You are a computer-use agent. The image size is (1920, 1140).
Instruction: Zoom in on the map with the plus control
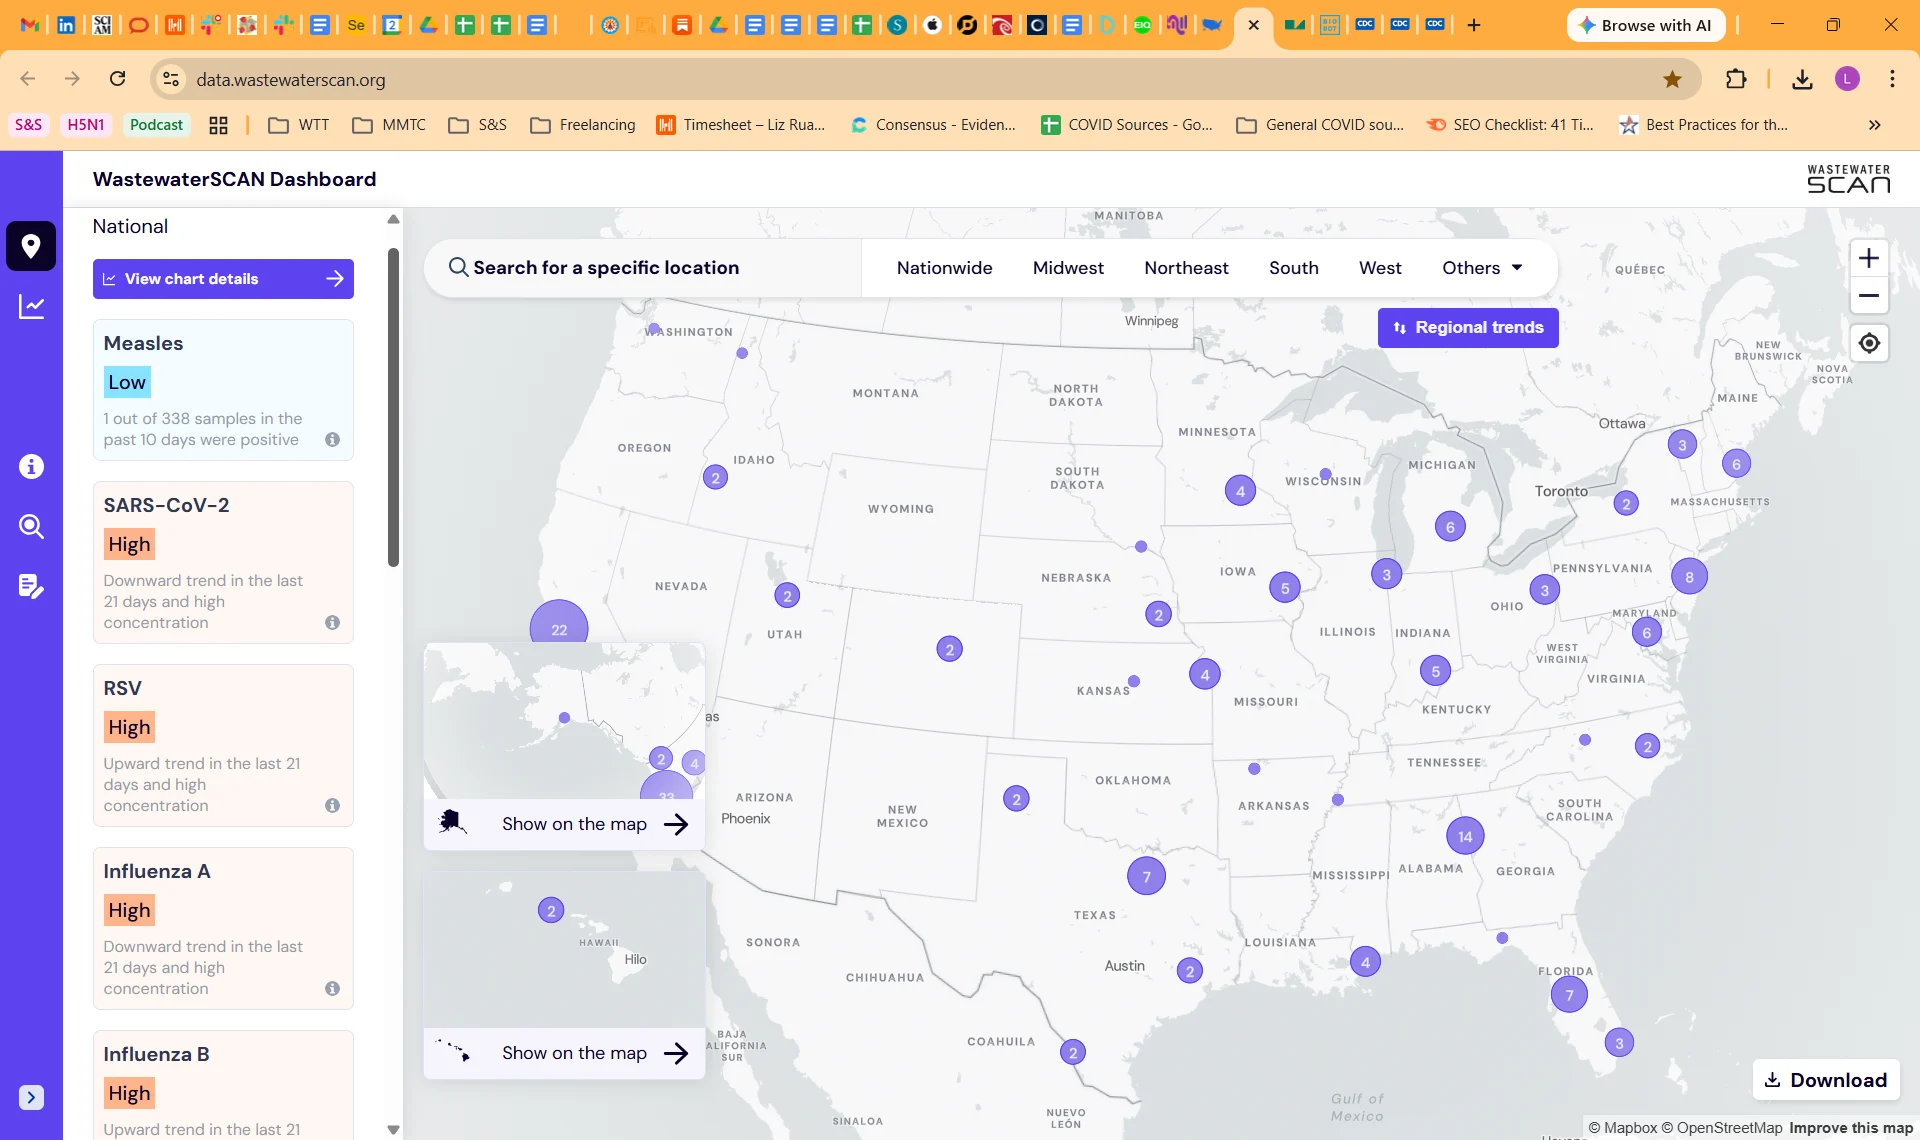(1869, 257)
